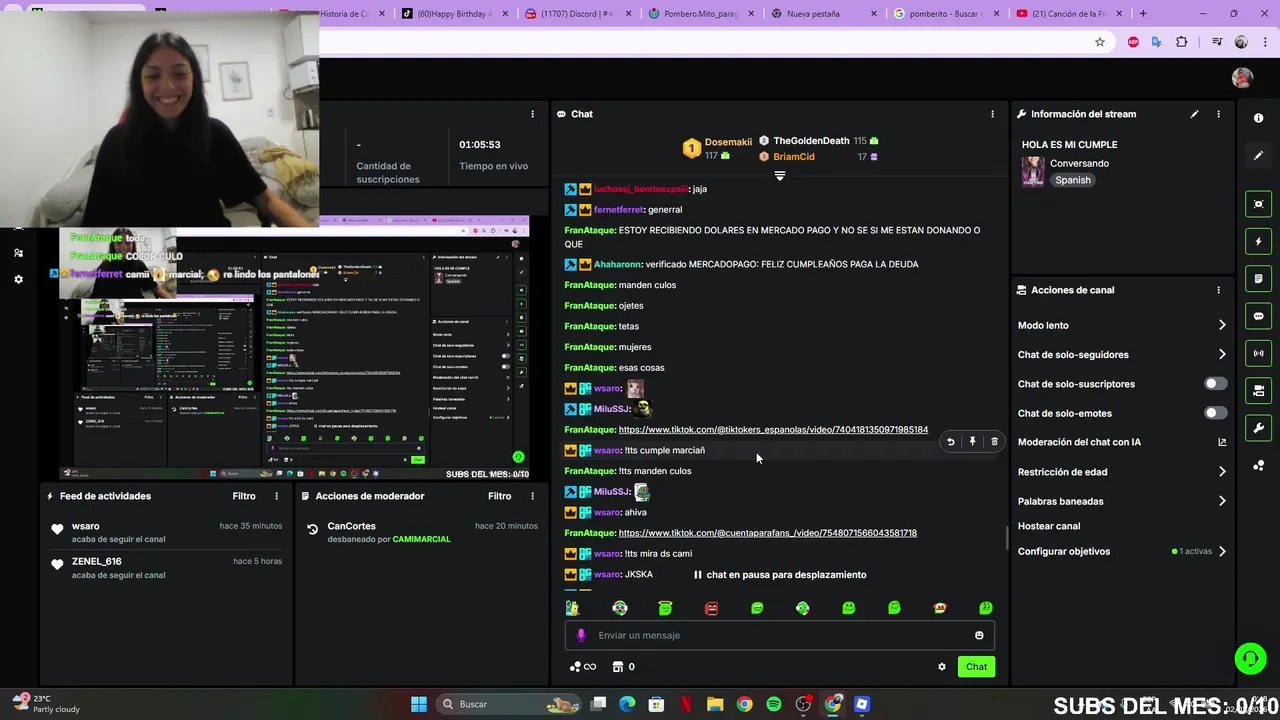Toggle Chat de solo-emotes switch
This screenshot has width=1280, height=720.
point(1215,413)
